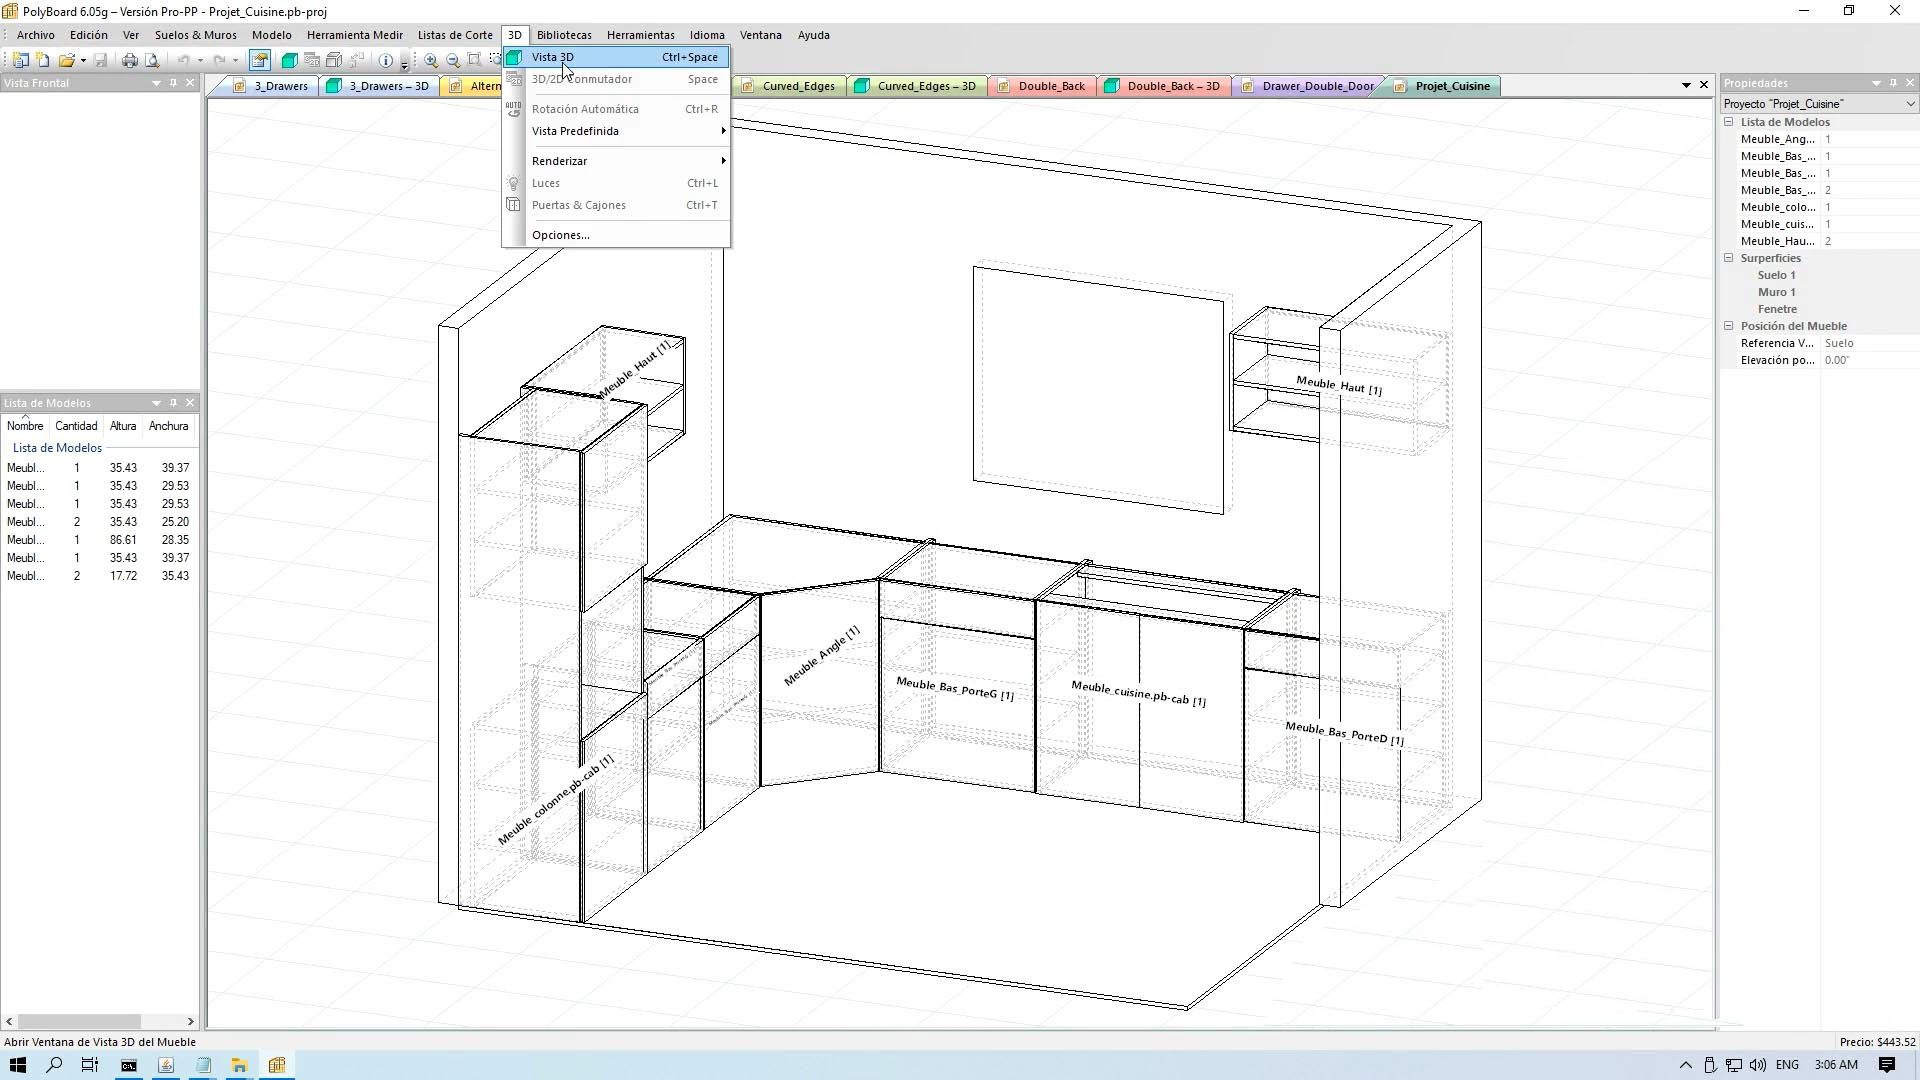The height and width of the screenshot is (1080, 1920).
Task: Open the Proyecto Projet_Cuisine dropdown
Action: click(x=1910, y=104)
